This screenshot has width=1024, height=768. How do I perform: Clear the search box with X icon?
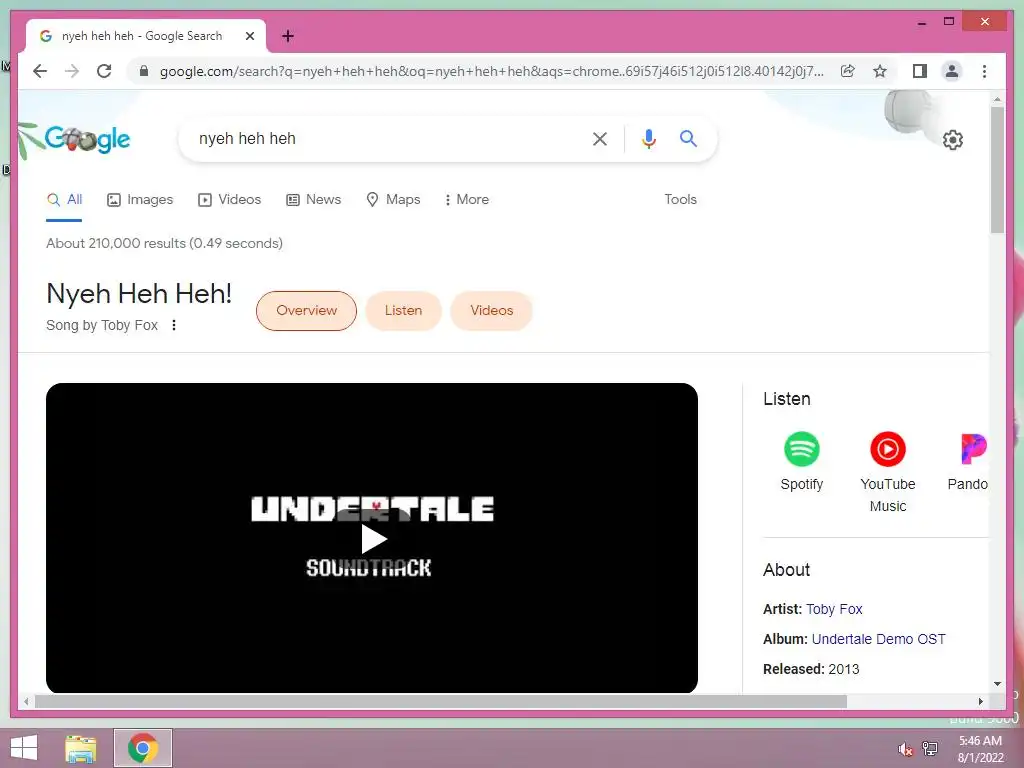(600, 138)
